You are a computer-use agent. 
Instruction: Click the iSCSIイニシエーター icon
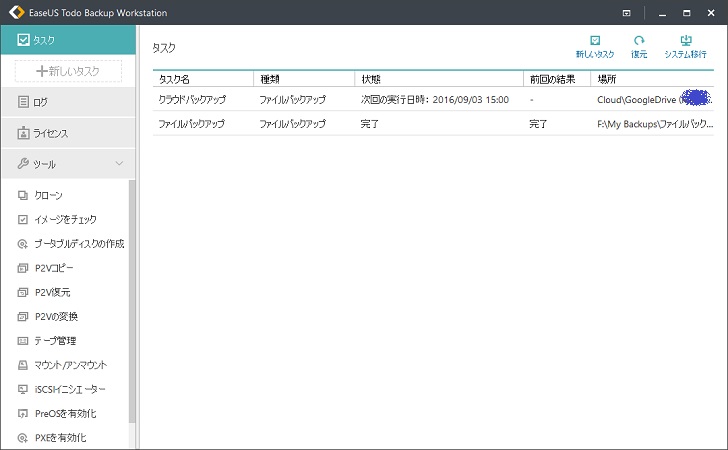click(x=22, y=389)
